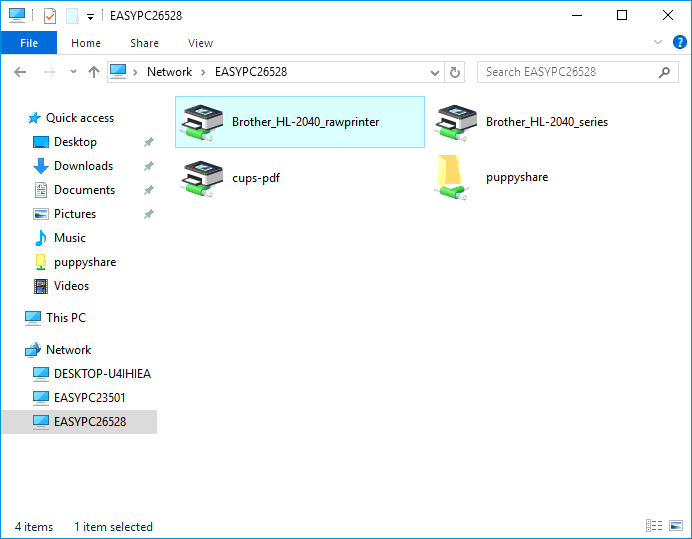Open Help with the question mark icon
This screenshot has height=539, width=692.
click(680, 42)
